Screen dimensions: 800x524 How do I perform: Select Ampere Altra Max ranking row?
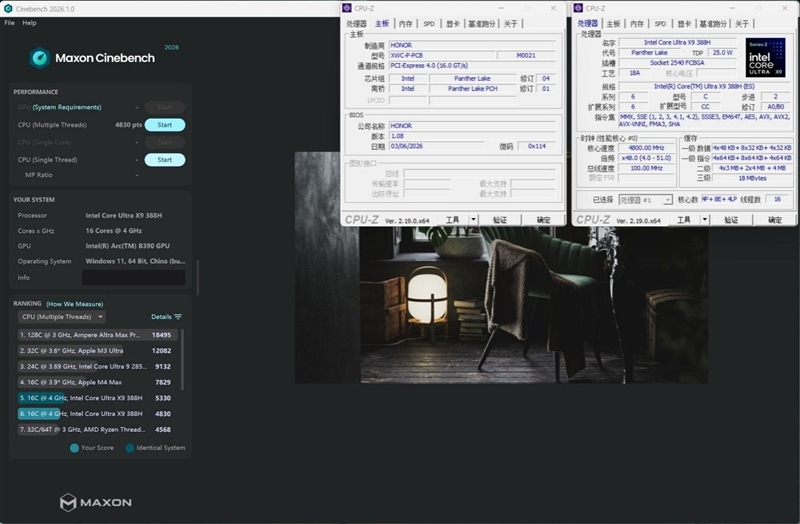click(98, 335)
